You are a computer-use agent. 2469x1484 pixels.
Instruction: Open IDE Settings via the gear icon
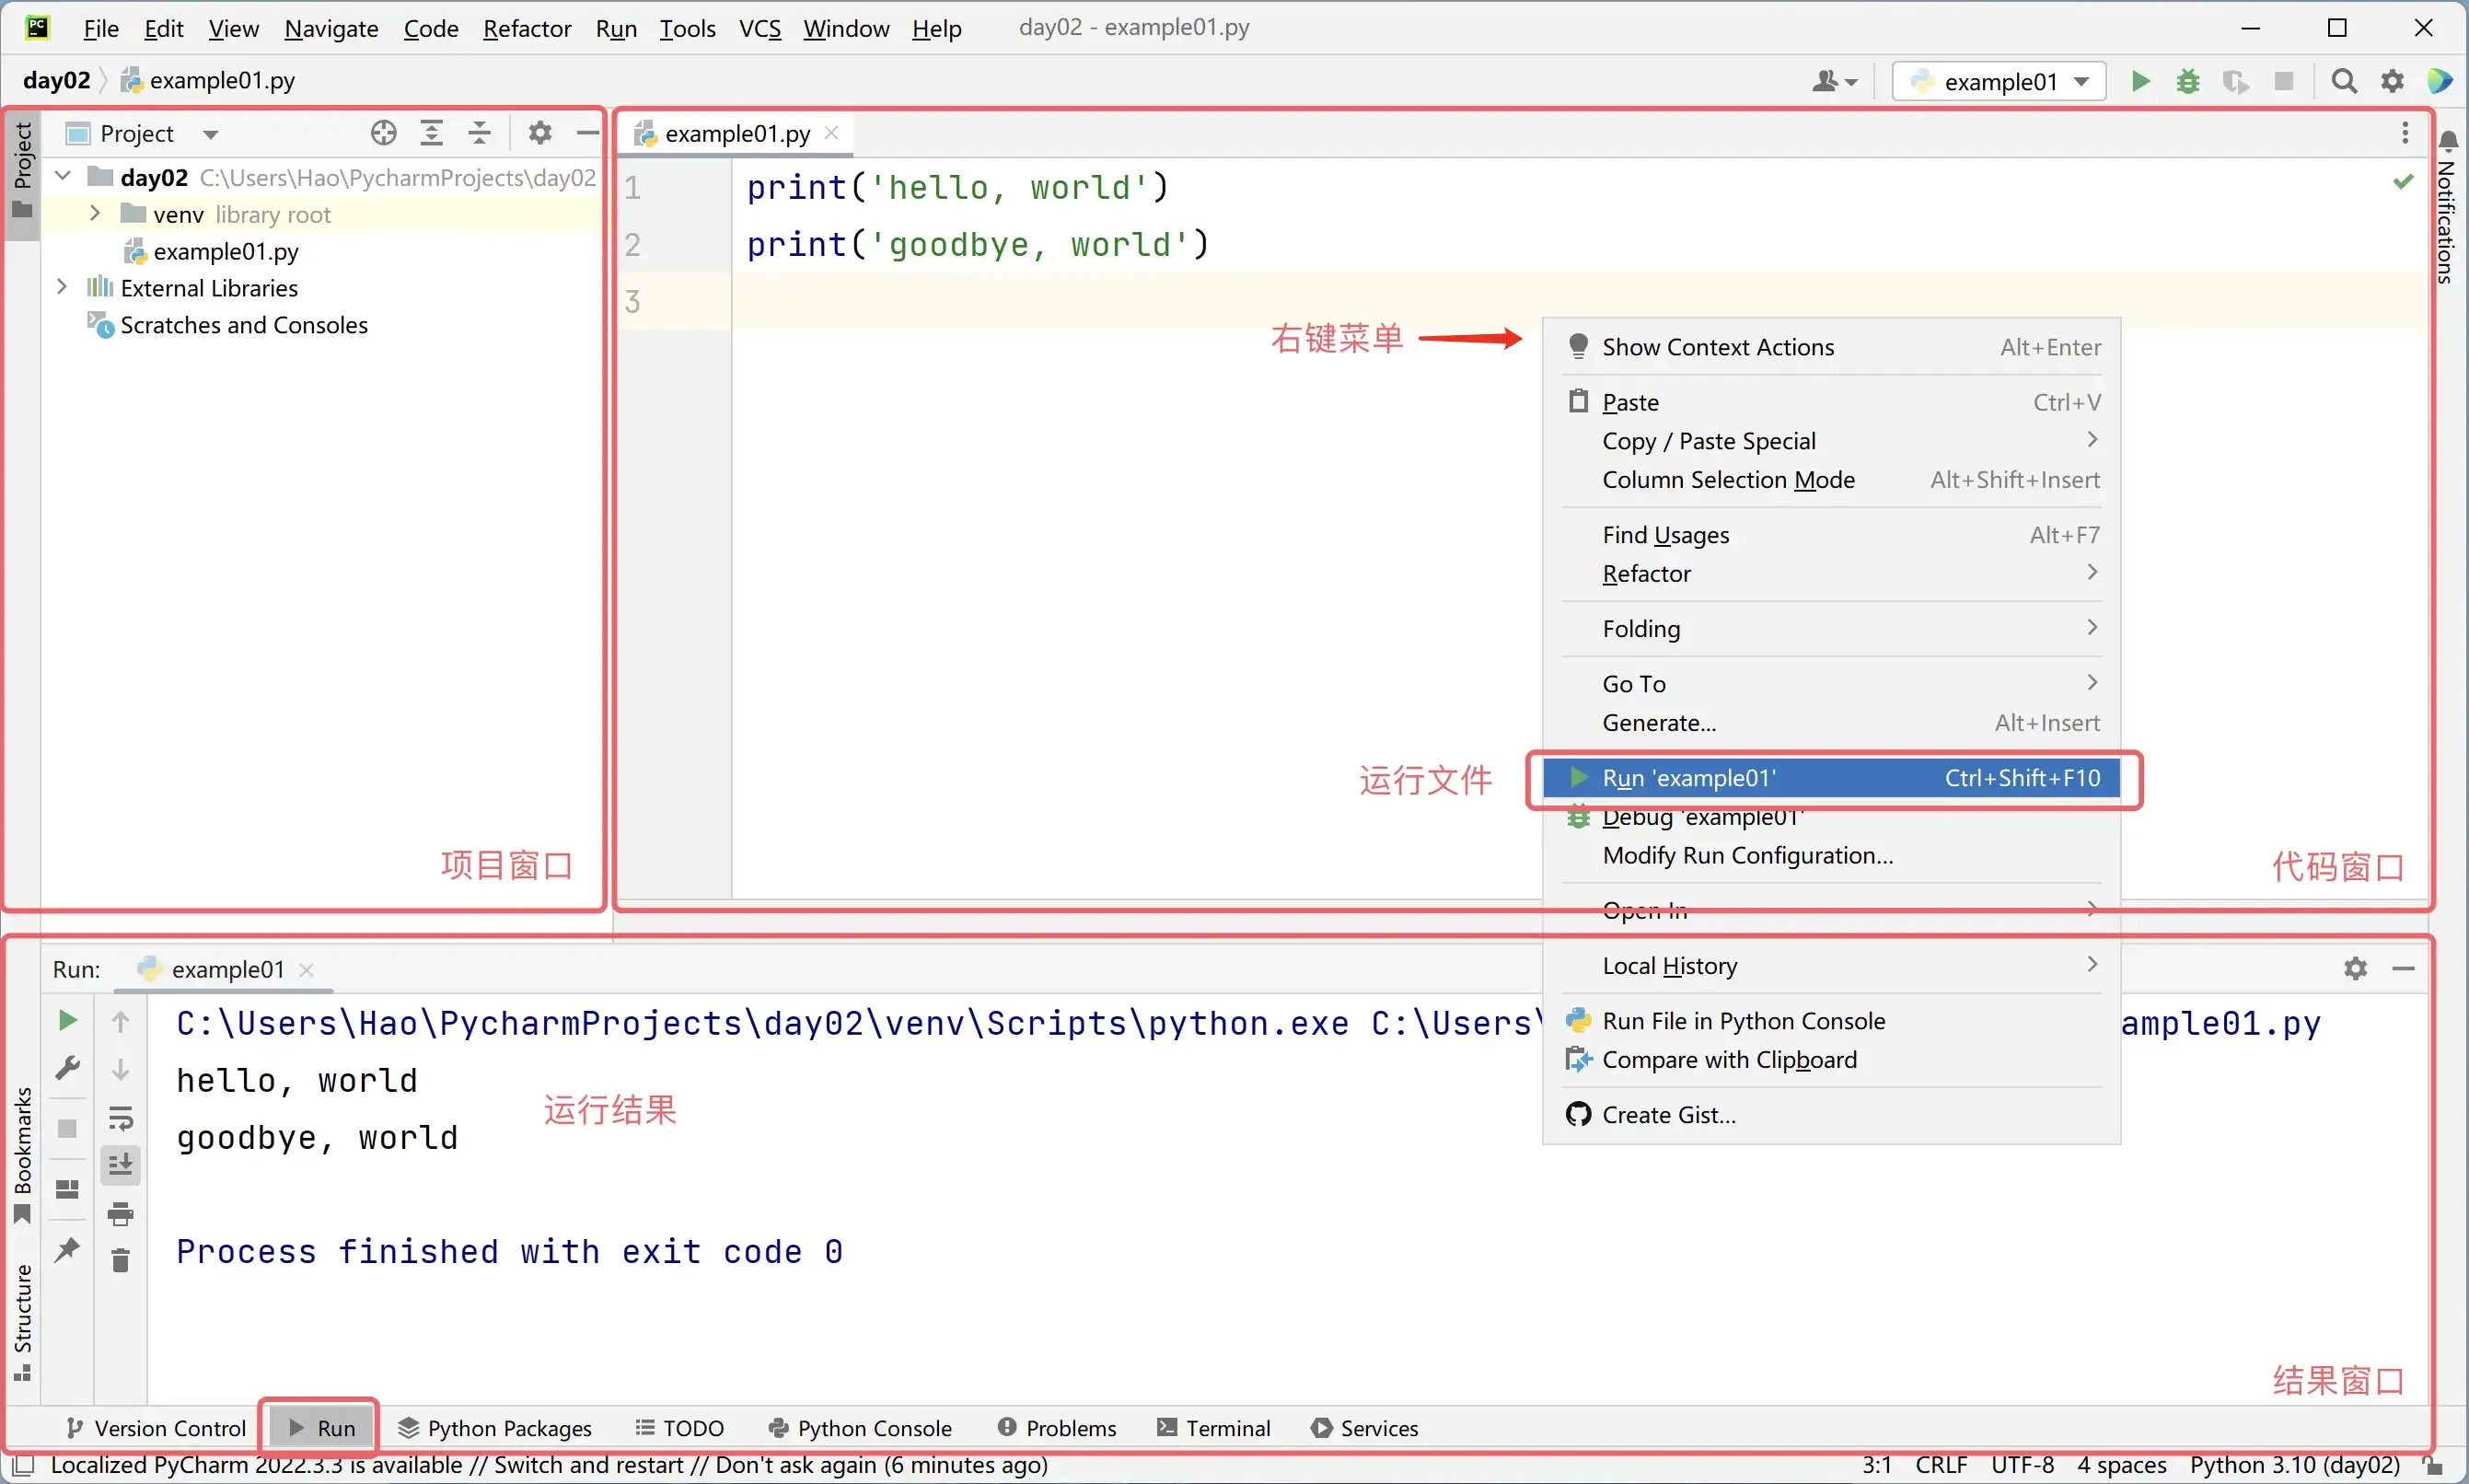point(2392,81)
